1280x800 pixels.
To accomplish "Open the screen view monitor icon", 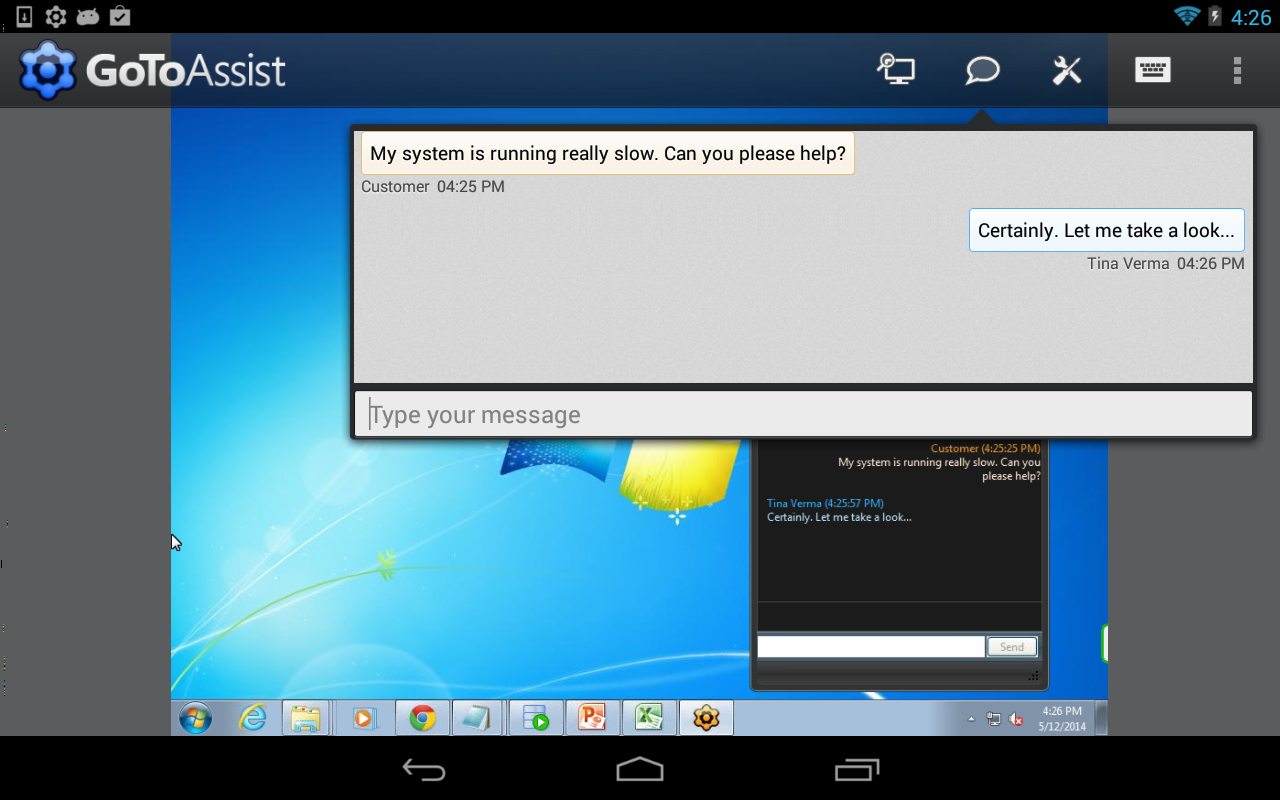I will tap(896, 70).
